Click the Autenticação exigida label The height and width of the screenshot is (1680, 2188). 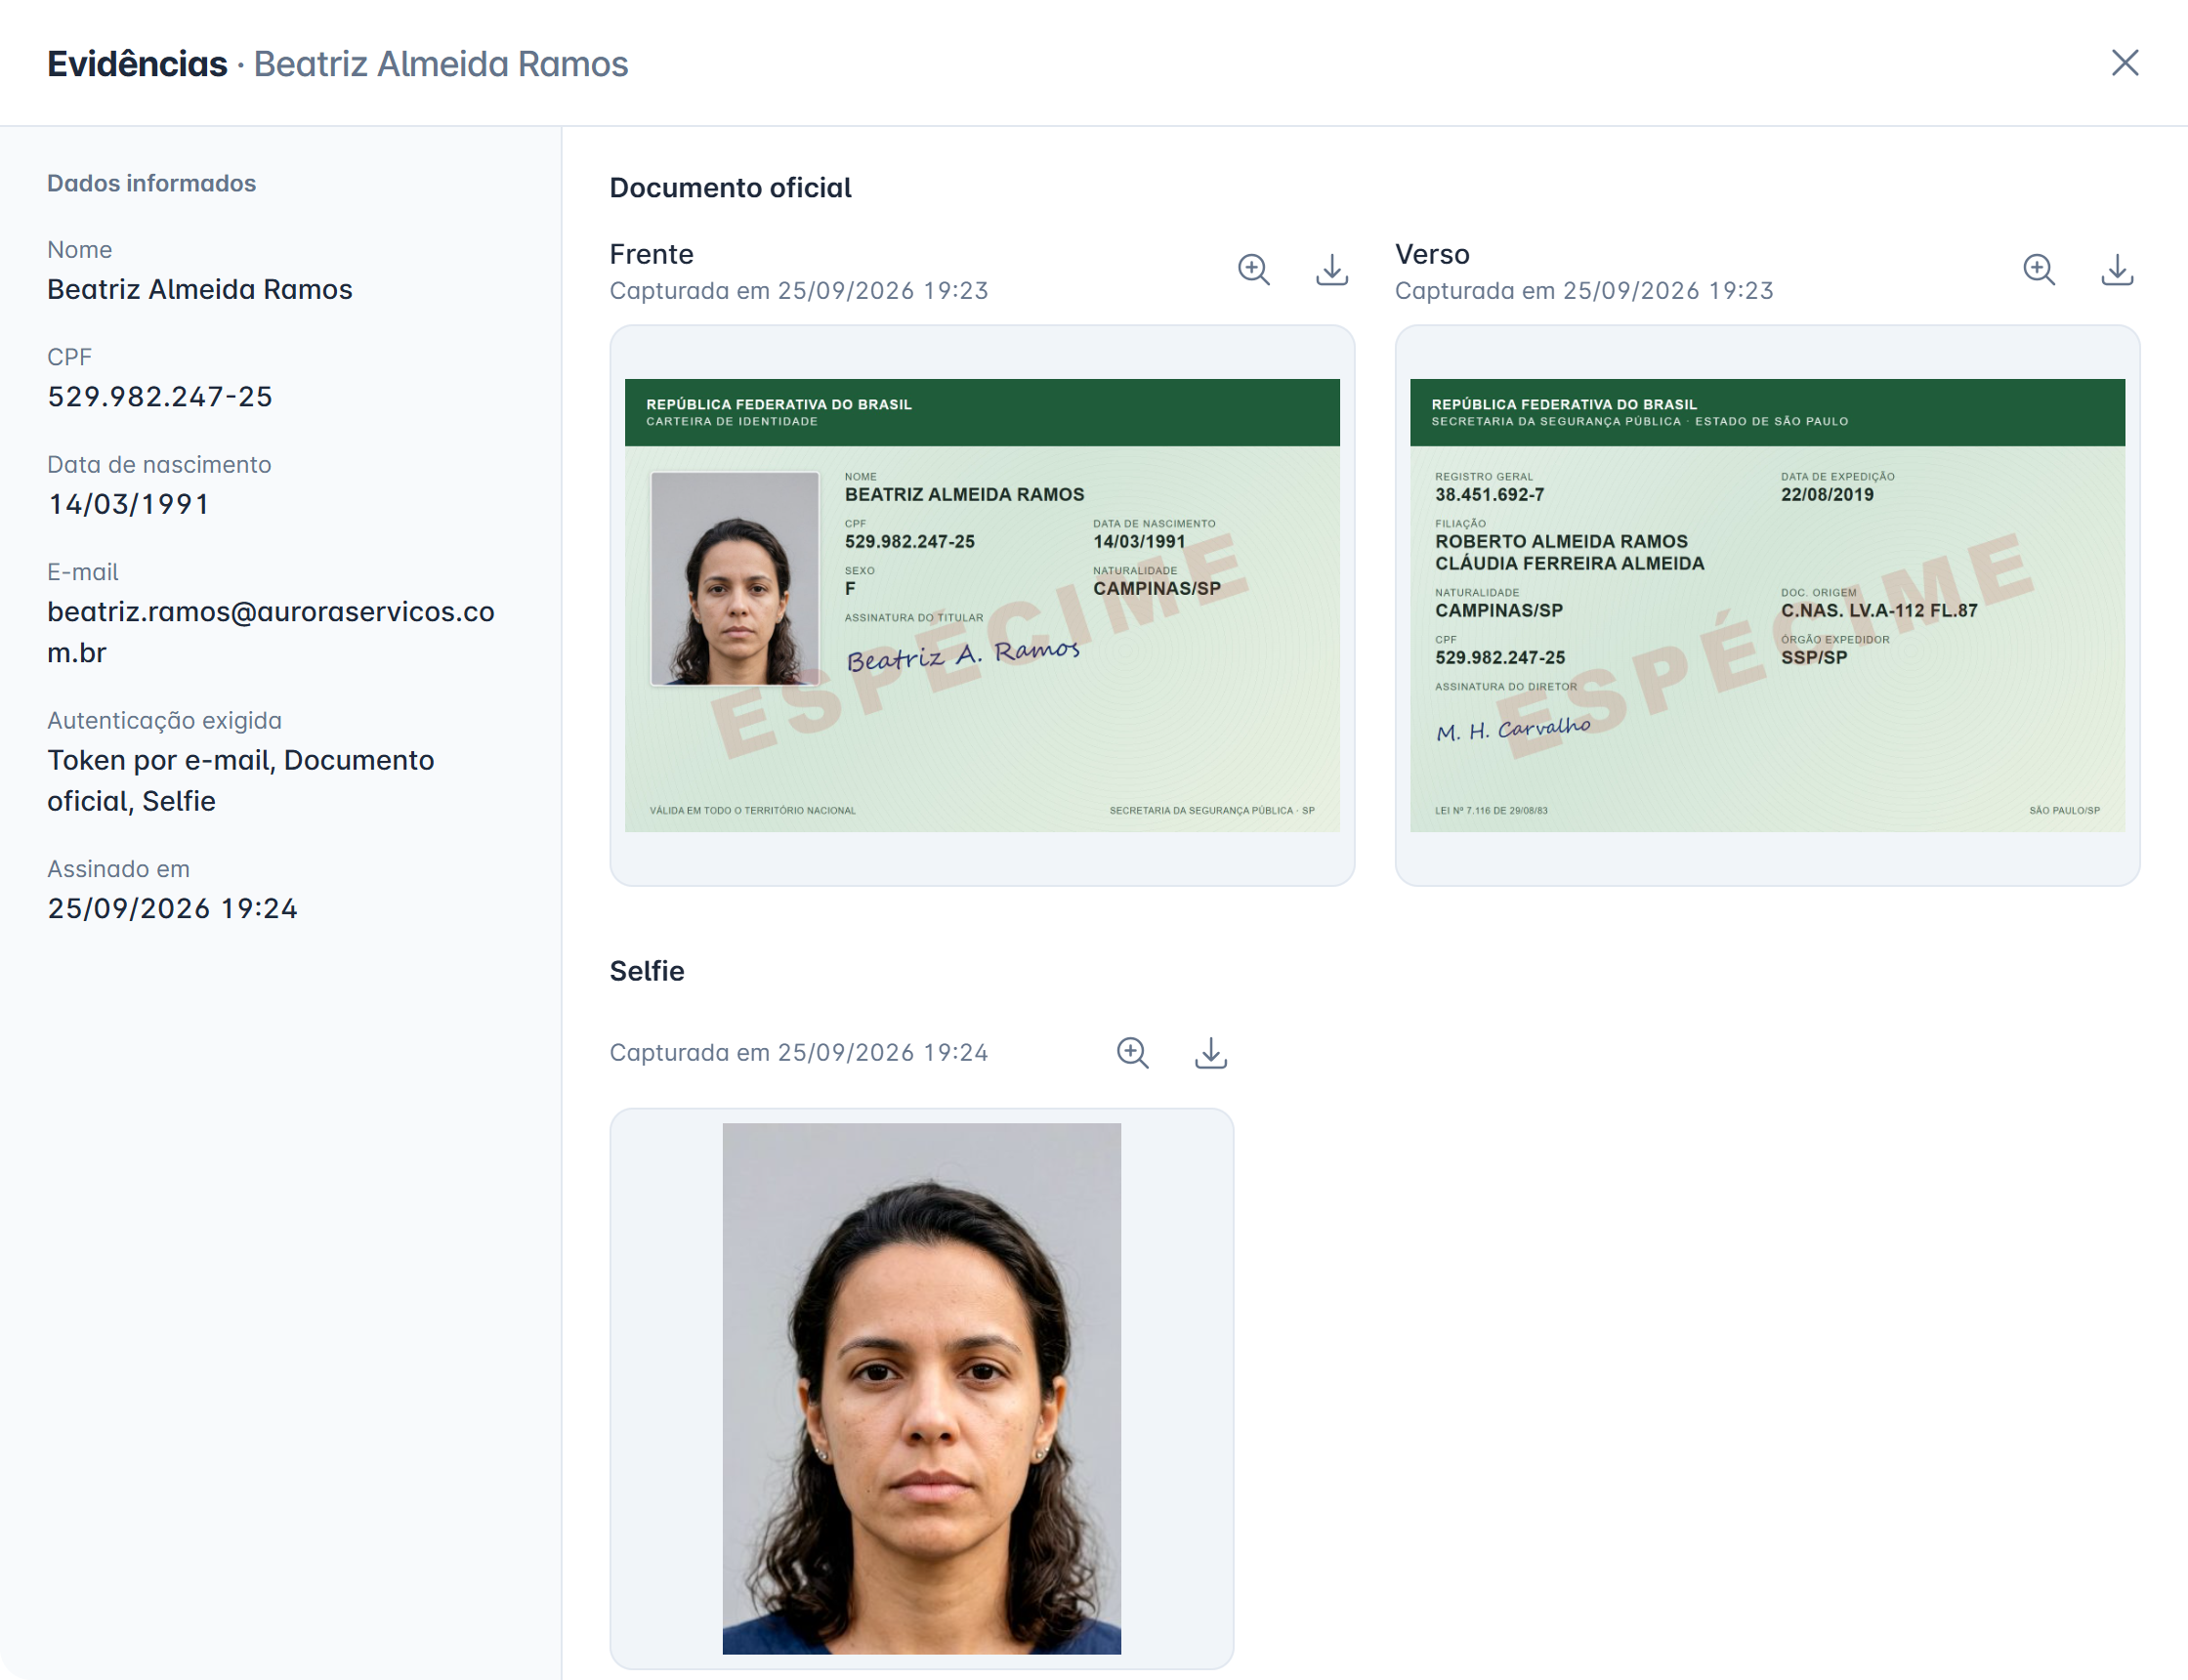[x=164, y=721]
